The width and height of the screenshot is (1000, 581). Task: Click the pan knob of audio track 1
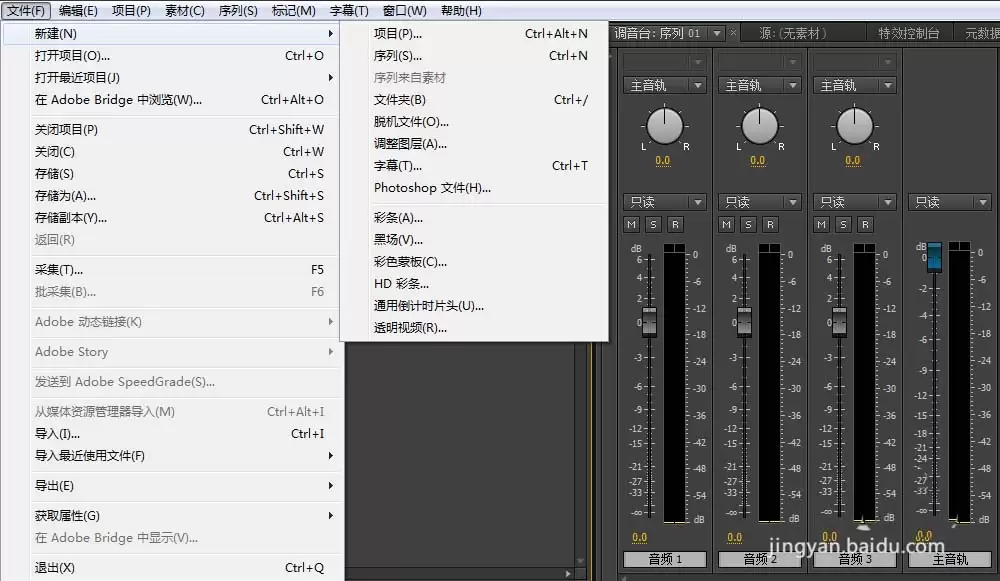(x=664, y=126)
